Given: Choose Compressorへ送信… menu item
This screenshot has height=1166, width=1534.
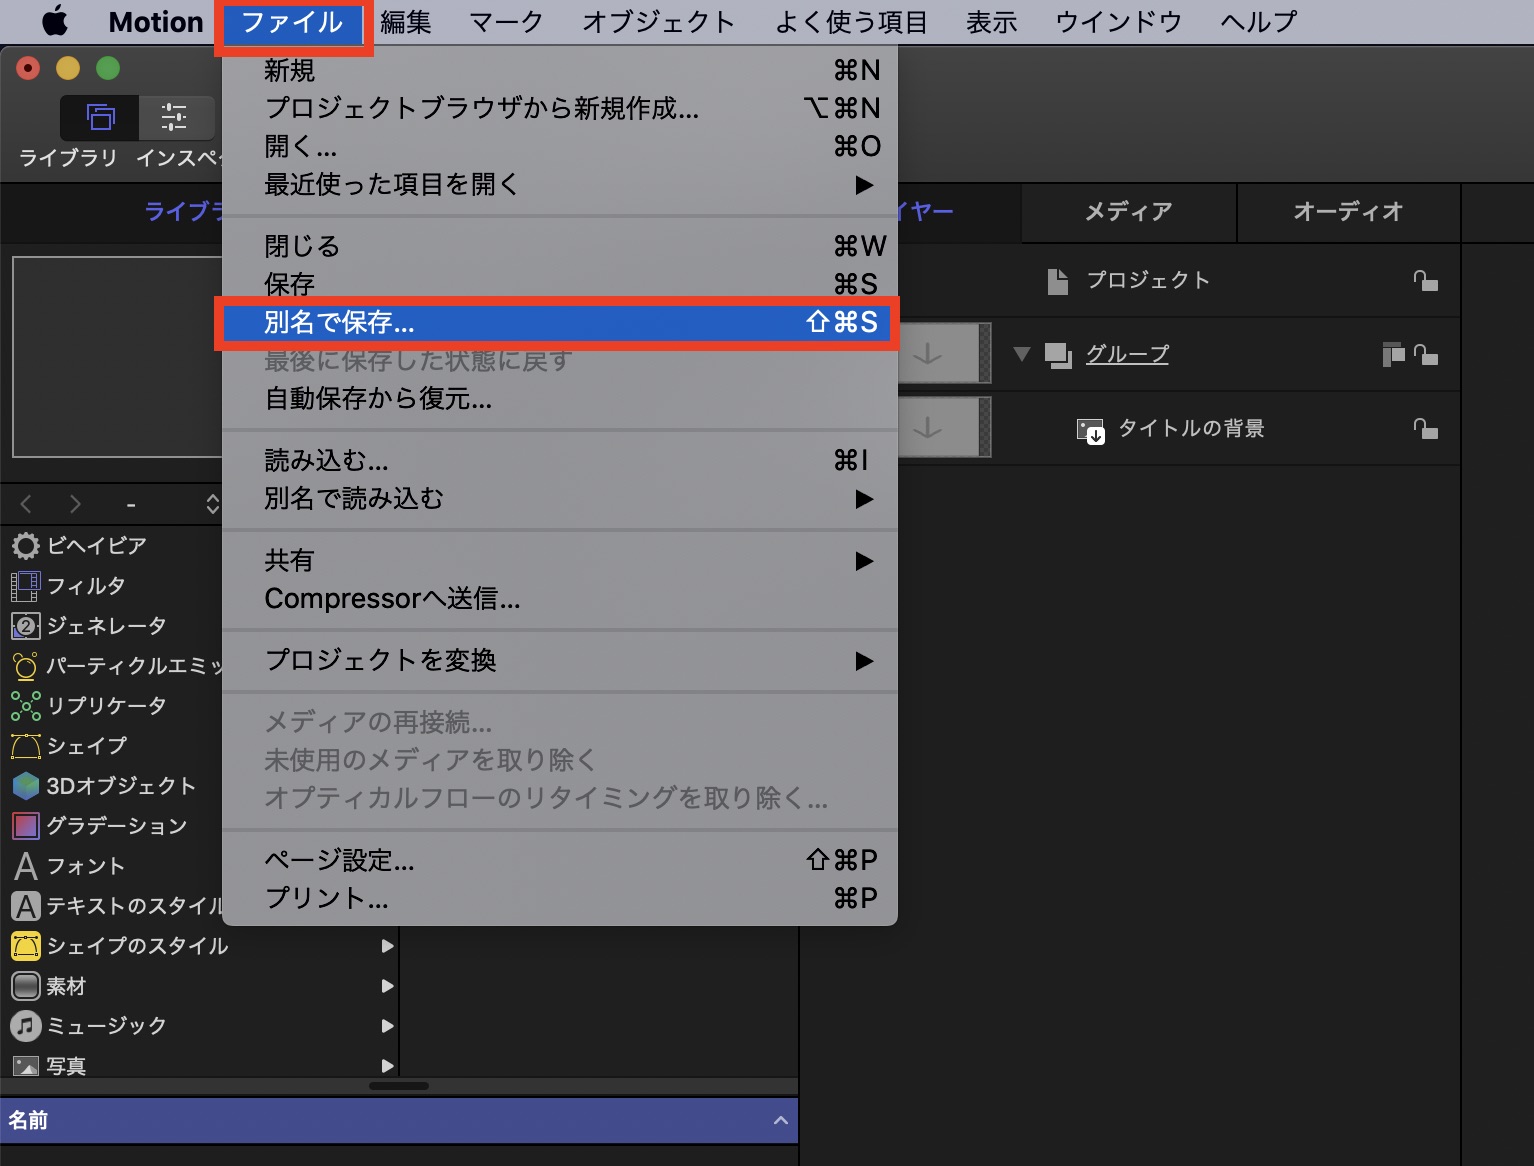Looking at the screenshot, I should (x=560, y=599).
